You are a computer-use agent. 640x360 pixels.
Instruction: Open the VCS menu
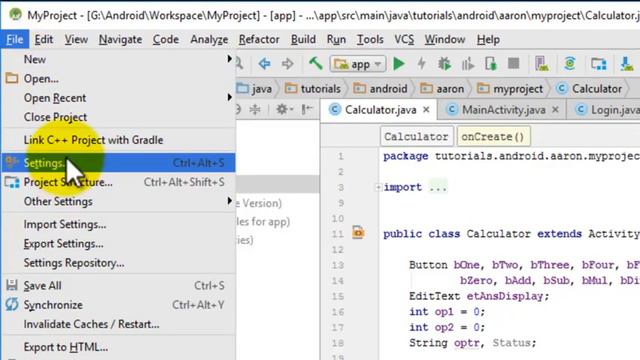404,40
